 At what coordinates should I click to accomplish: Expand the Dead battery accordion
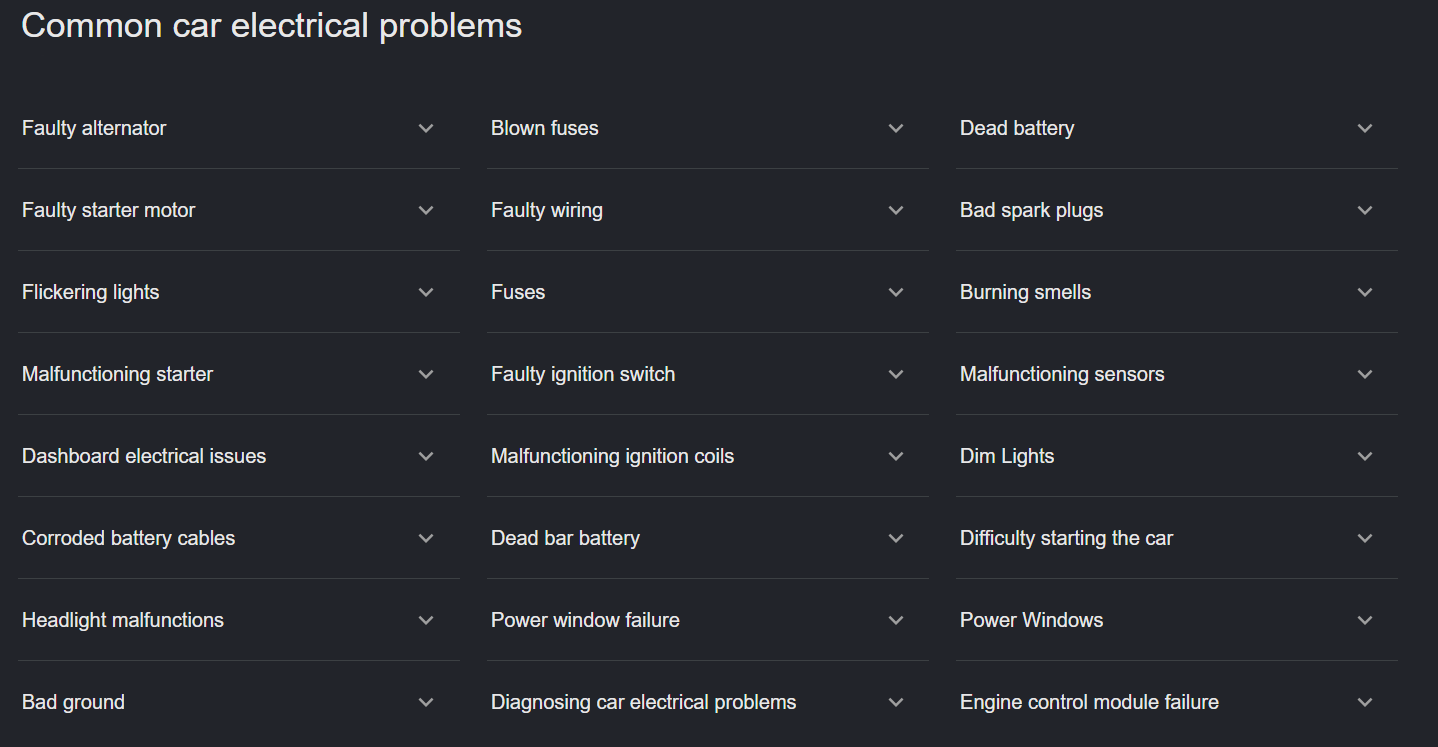(1365, 128)
